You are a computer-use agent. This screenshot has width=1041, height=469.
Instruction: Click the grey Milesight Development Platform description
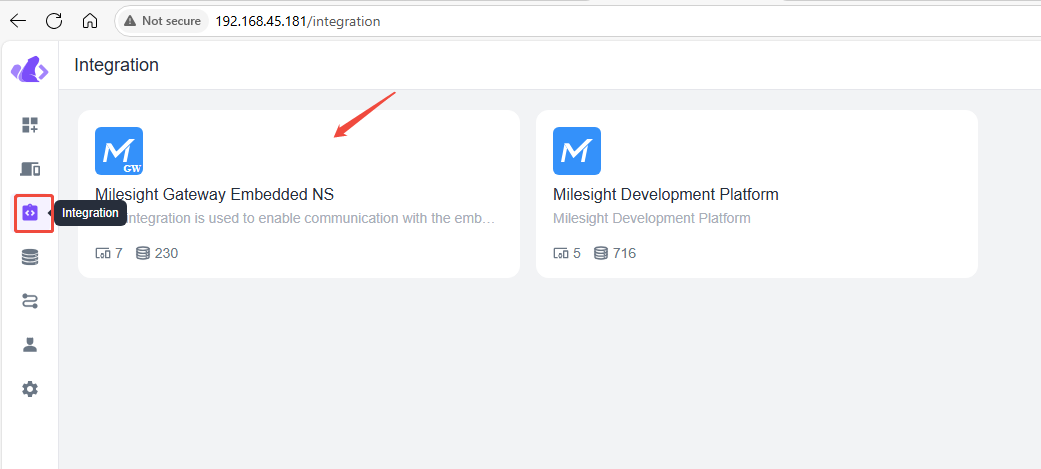(652, 218)
